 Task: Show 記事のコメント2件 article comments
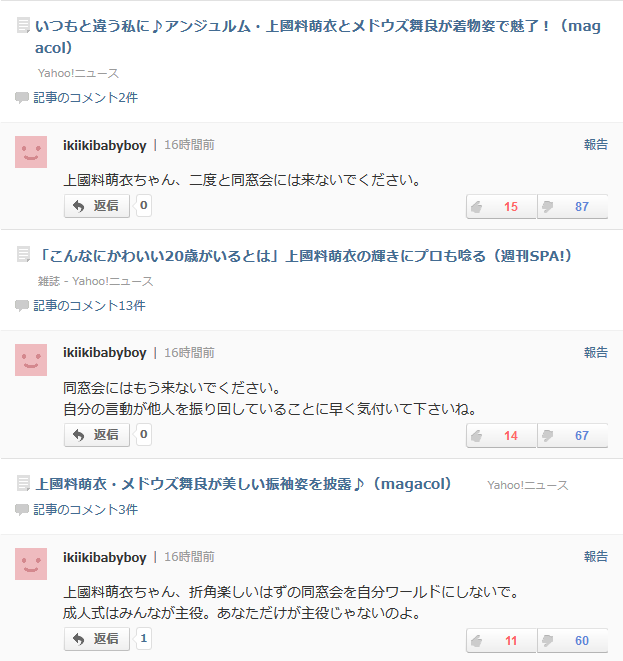[85, 98]
